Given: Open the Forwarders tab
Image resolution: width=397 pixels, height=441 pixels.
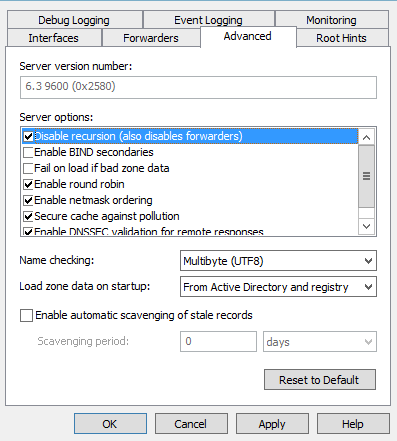Looking at the screenshot, I should tap(151, 38).
